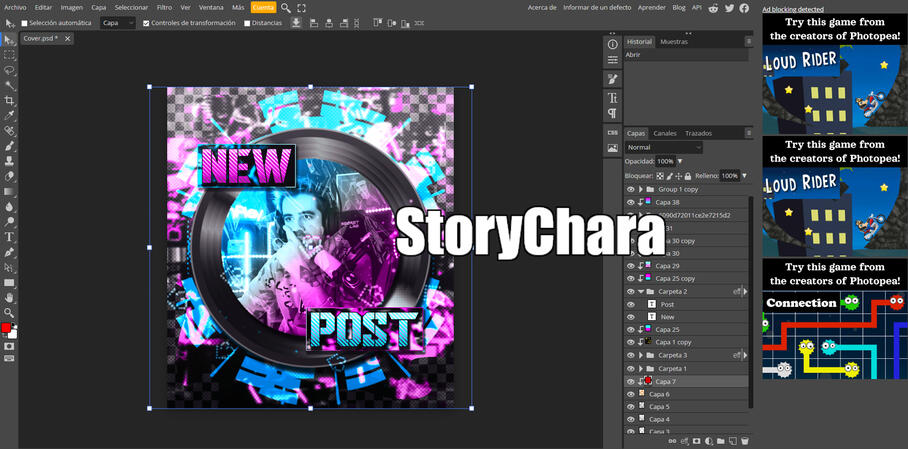Screen dimensions: 908x449
Task: Choose the Hand tool
Action: coord(9,298)
